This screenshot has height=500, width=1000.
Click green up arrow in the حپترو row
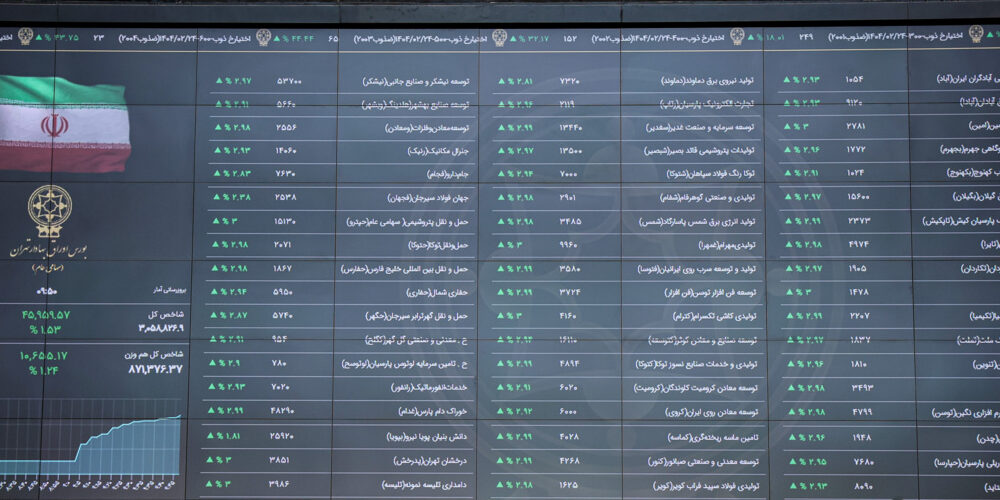coord(217,221)
